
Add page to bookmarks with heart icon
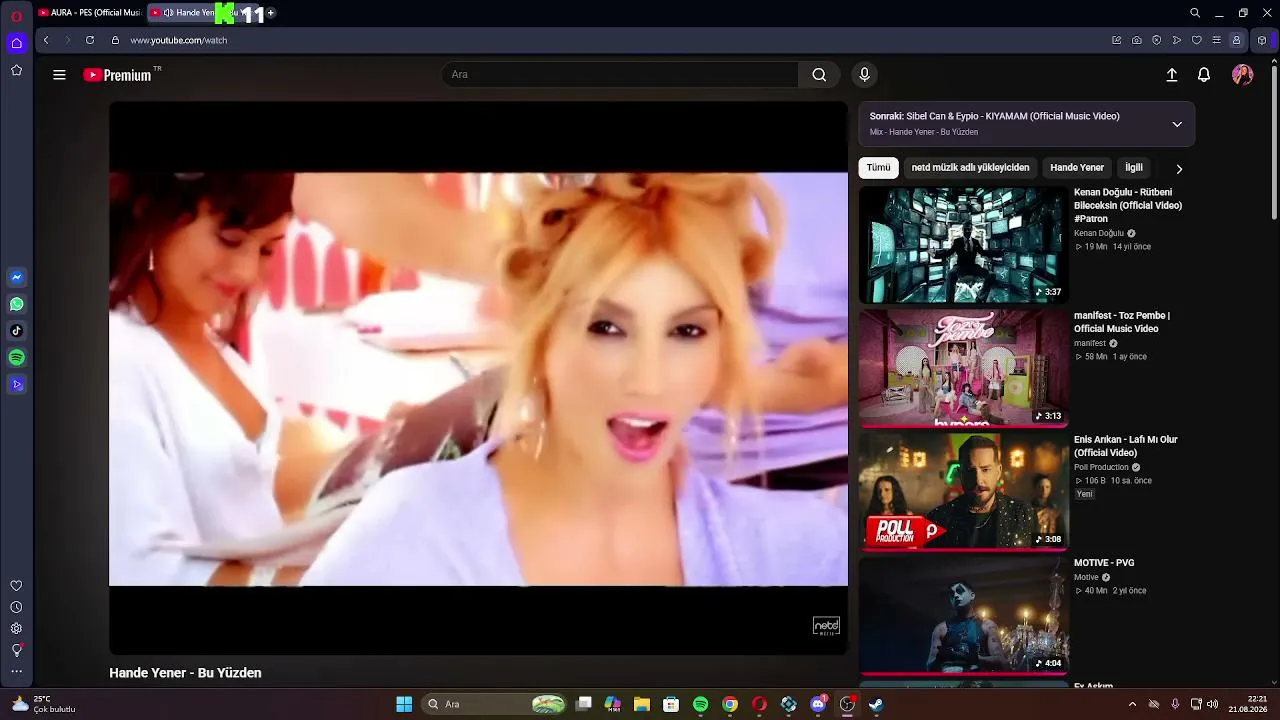coord(1197,40)
